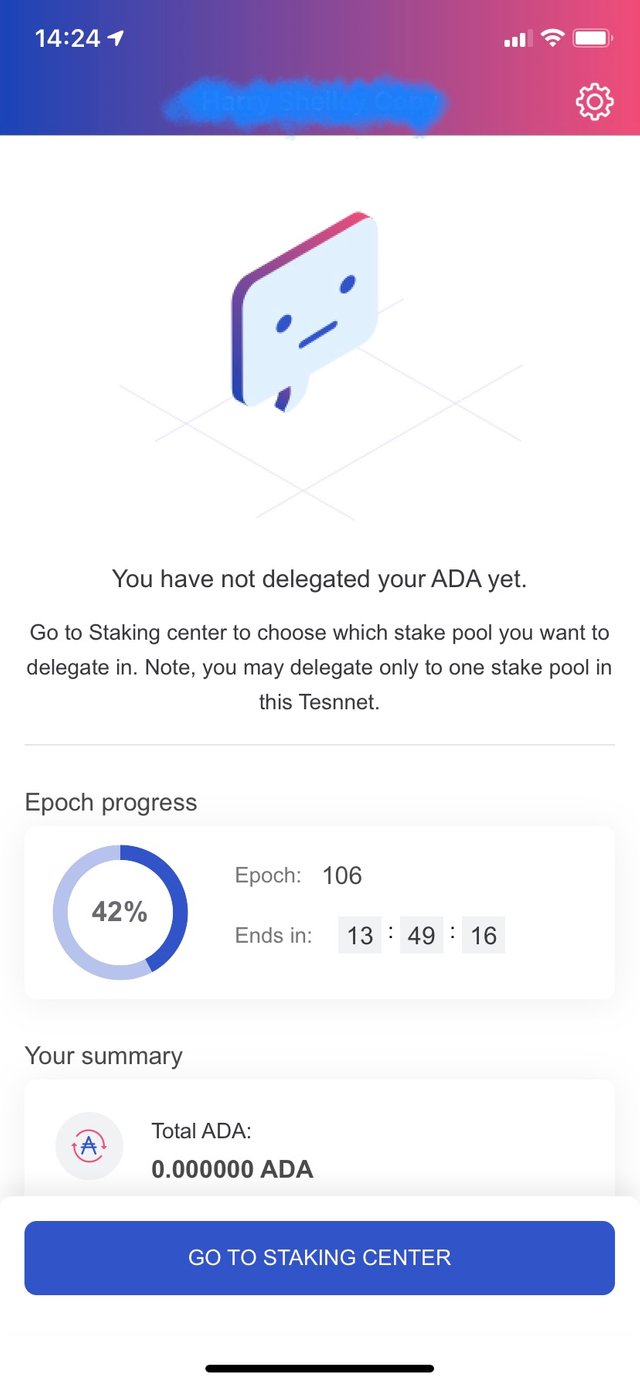
Task: Tap the "Your summary" section heading
Action: [103, 1056]
